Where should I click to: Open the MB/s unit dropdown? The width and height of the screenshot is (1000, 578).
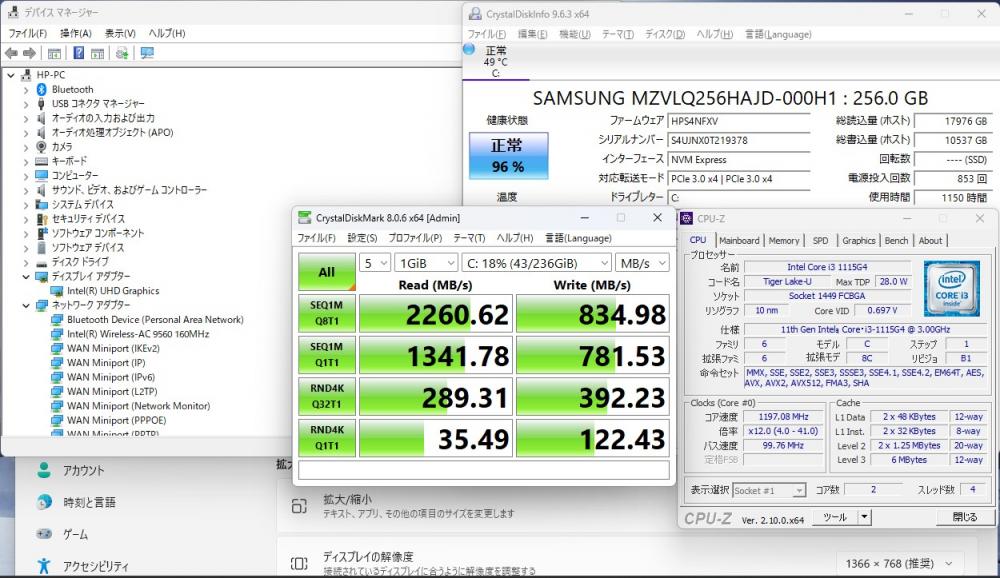pyautogui.click(x=642, y=263)
